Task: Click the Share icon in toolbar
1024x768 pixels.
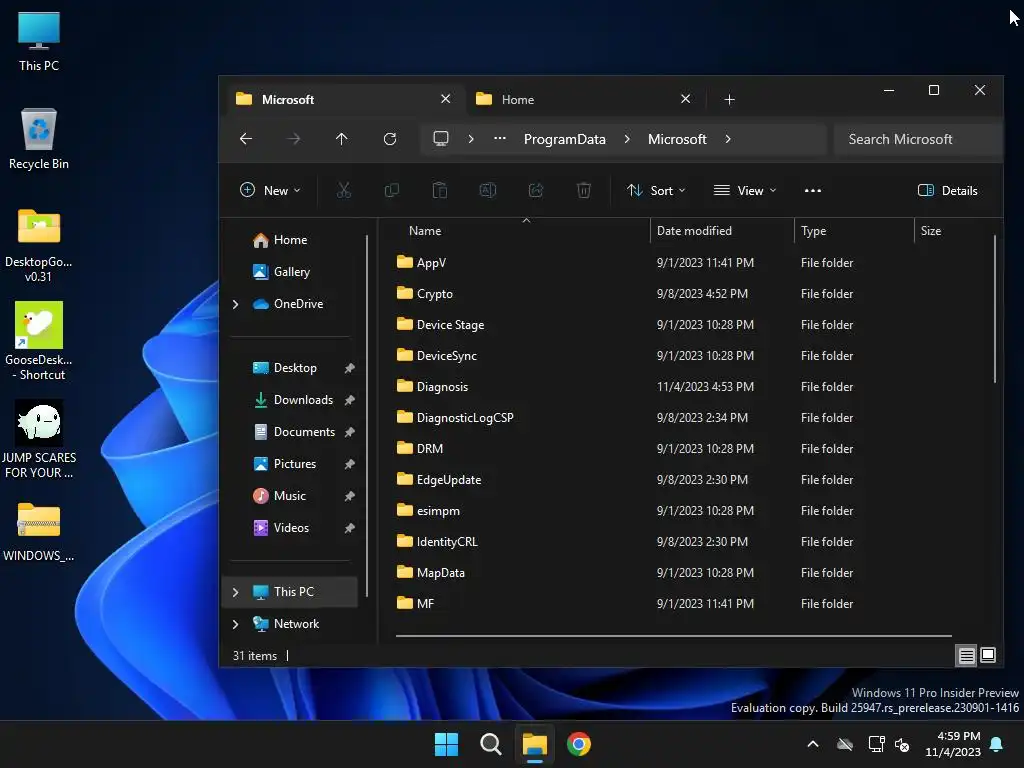Action: (536, 190)
